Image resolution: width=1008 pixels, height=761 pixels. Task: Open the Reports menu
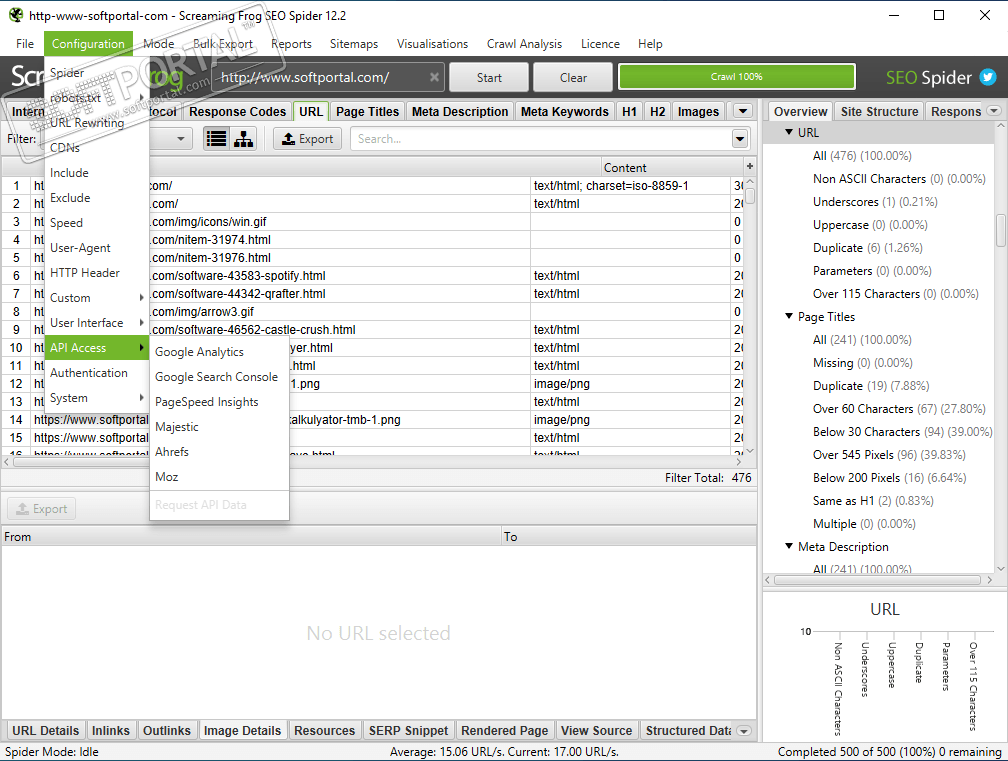pyautogui.click(x=291, y=44)
